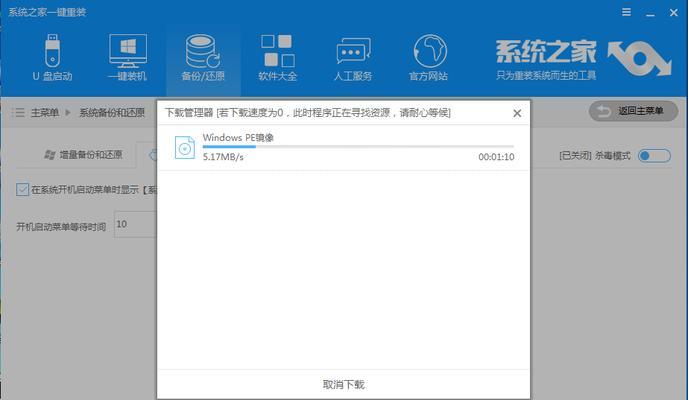Click the 系统备份和还原 breadcrumb
The image size is (688, 400).
112,113
